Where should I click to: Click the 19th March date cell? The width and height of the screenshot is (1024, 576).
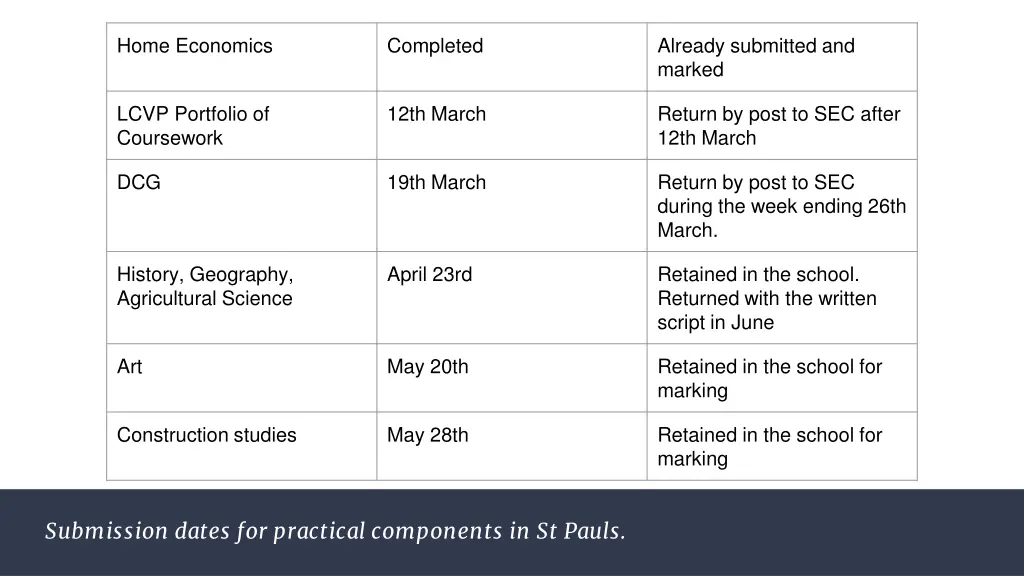click(x=512, y=206)
